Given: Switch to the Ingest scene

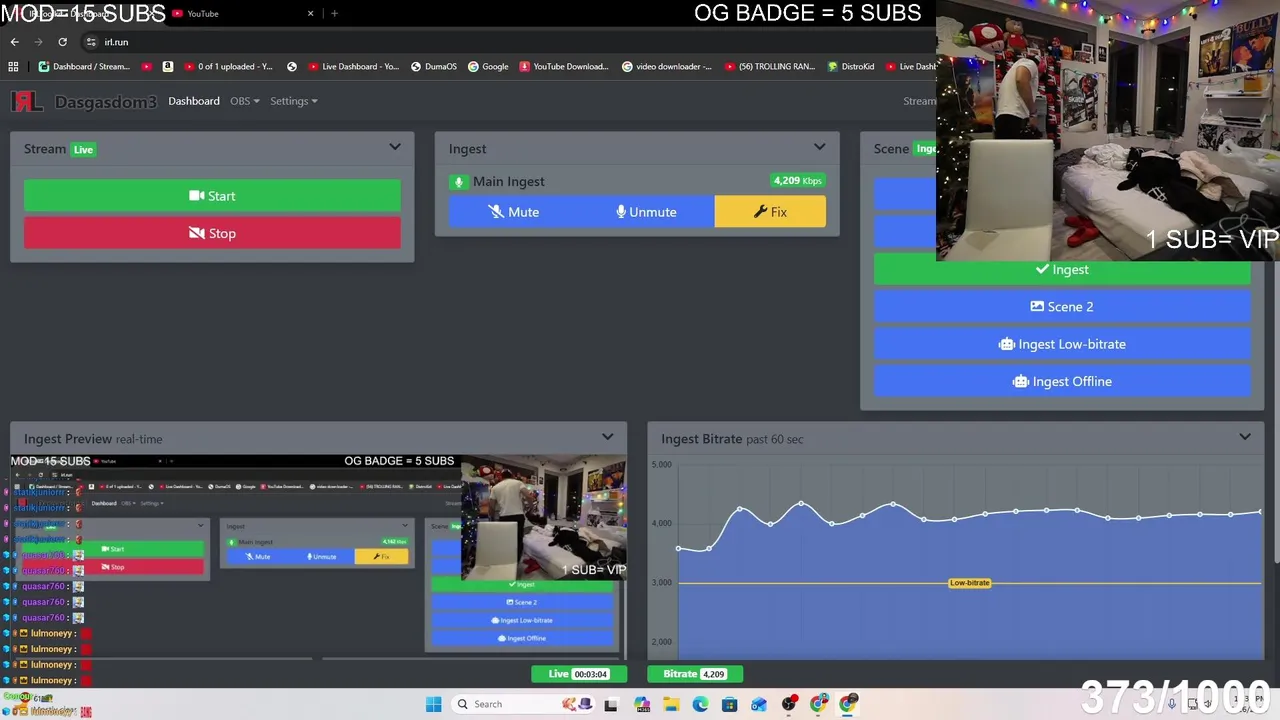Looking at the screenshot, I should (x=1062, y=269).
